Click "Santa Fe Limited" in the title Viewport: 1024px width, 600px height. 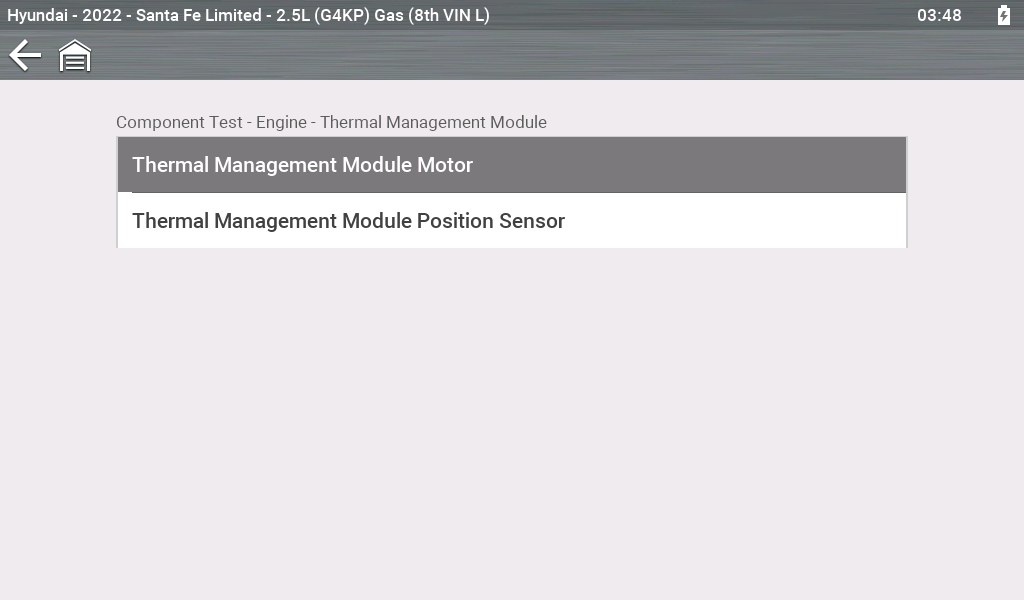click(198, 15)
